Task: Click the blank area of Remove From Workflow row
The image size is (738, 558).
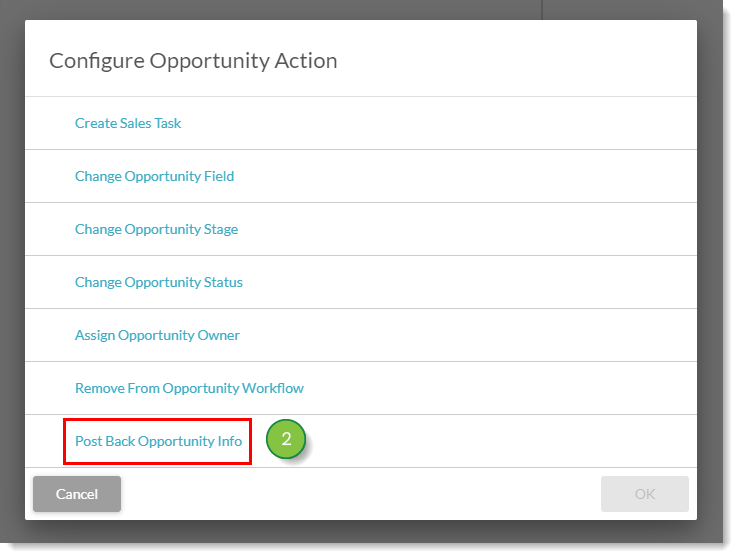Action: [x=499, y=388]
